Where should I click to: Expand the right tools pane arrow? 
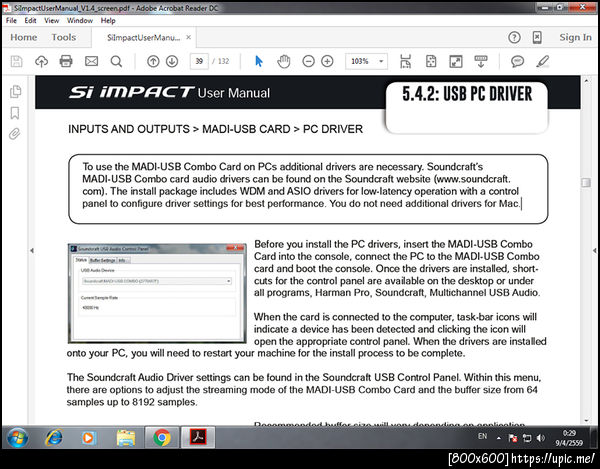[x=594, y=251]
